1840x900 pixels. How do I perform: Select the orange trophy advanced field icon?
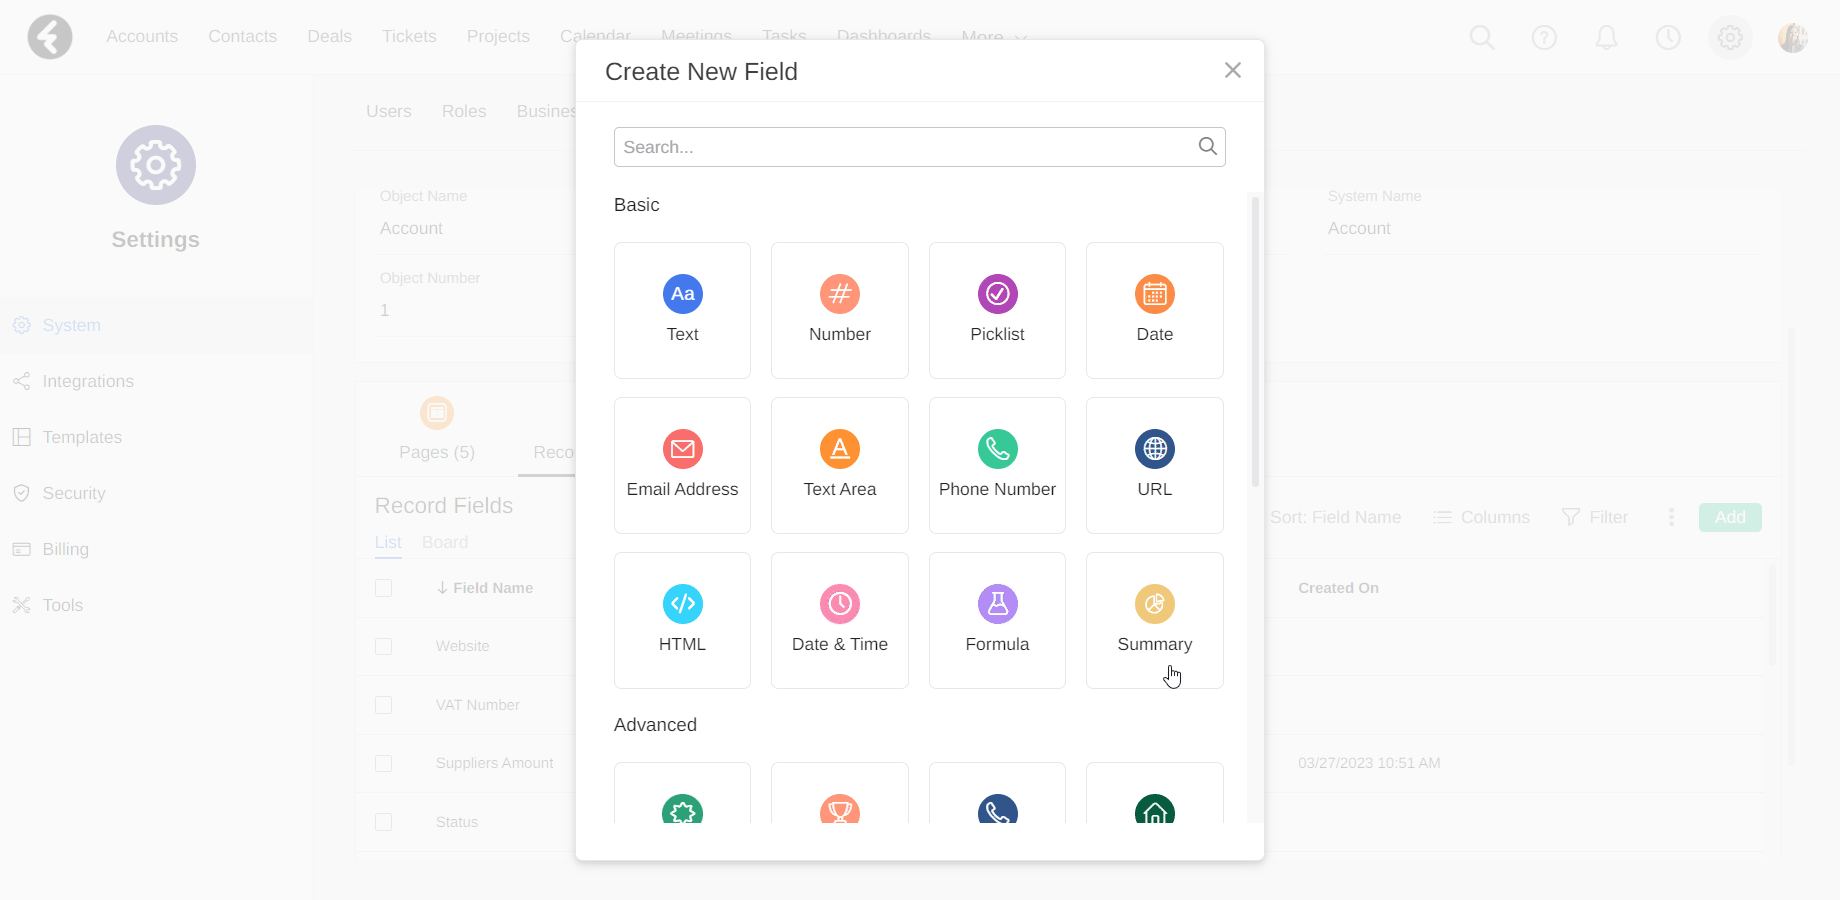(x=840, y=809)
